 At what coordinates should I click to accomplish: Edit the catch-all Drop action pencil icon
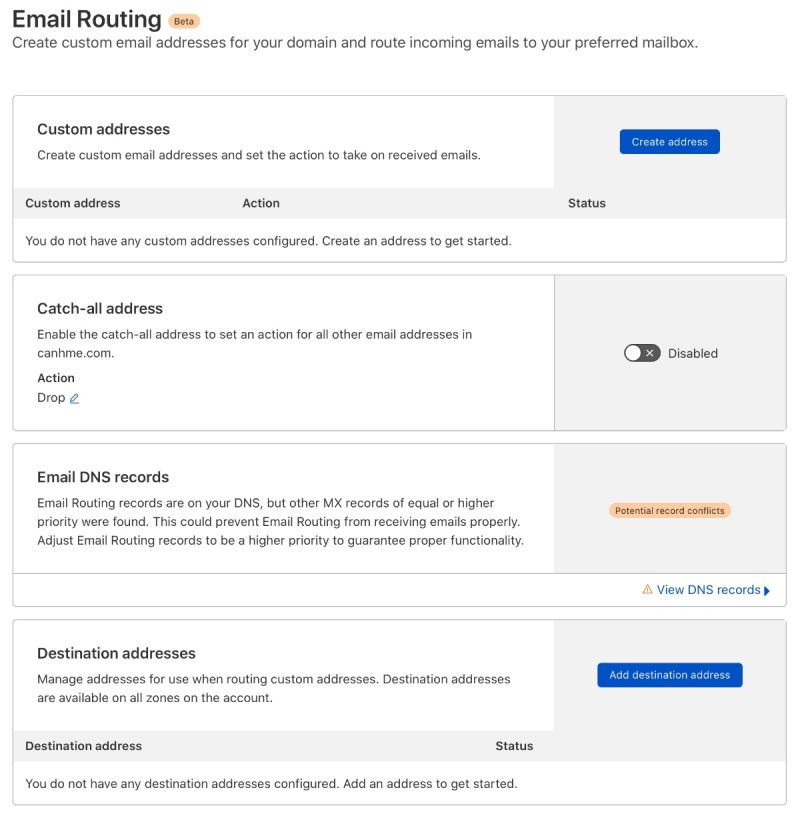74,398
